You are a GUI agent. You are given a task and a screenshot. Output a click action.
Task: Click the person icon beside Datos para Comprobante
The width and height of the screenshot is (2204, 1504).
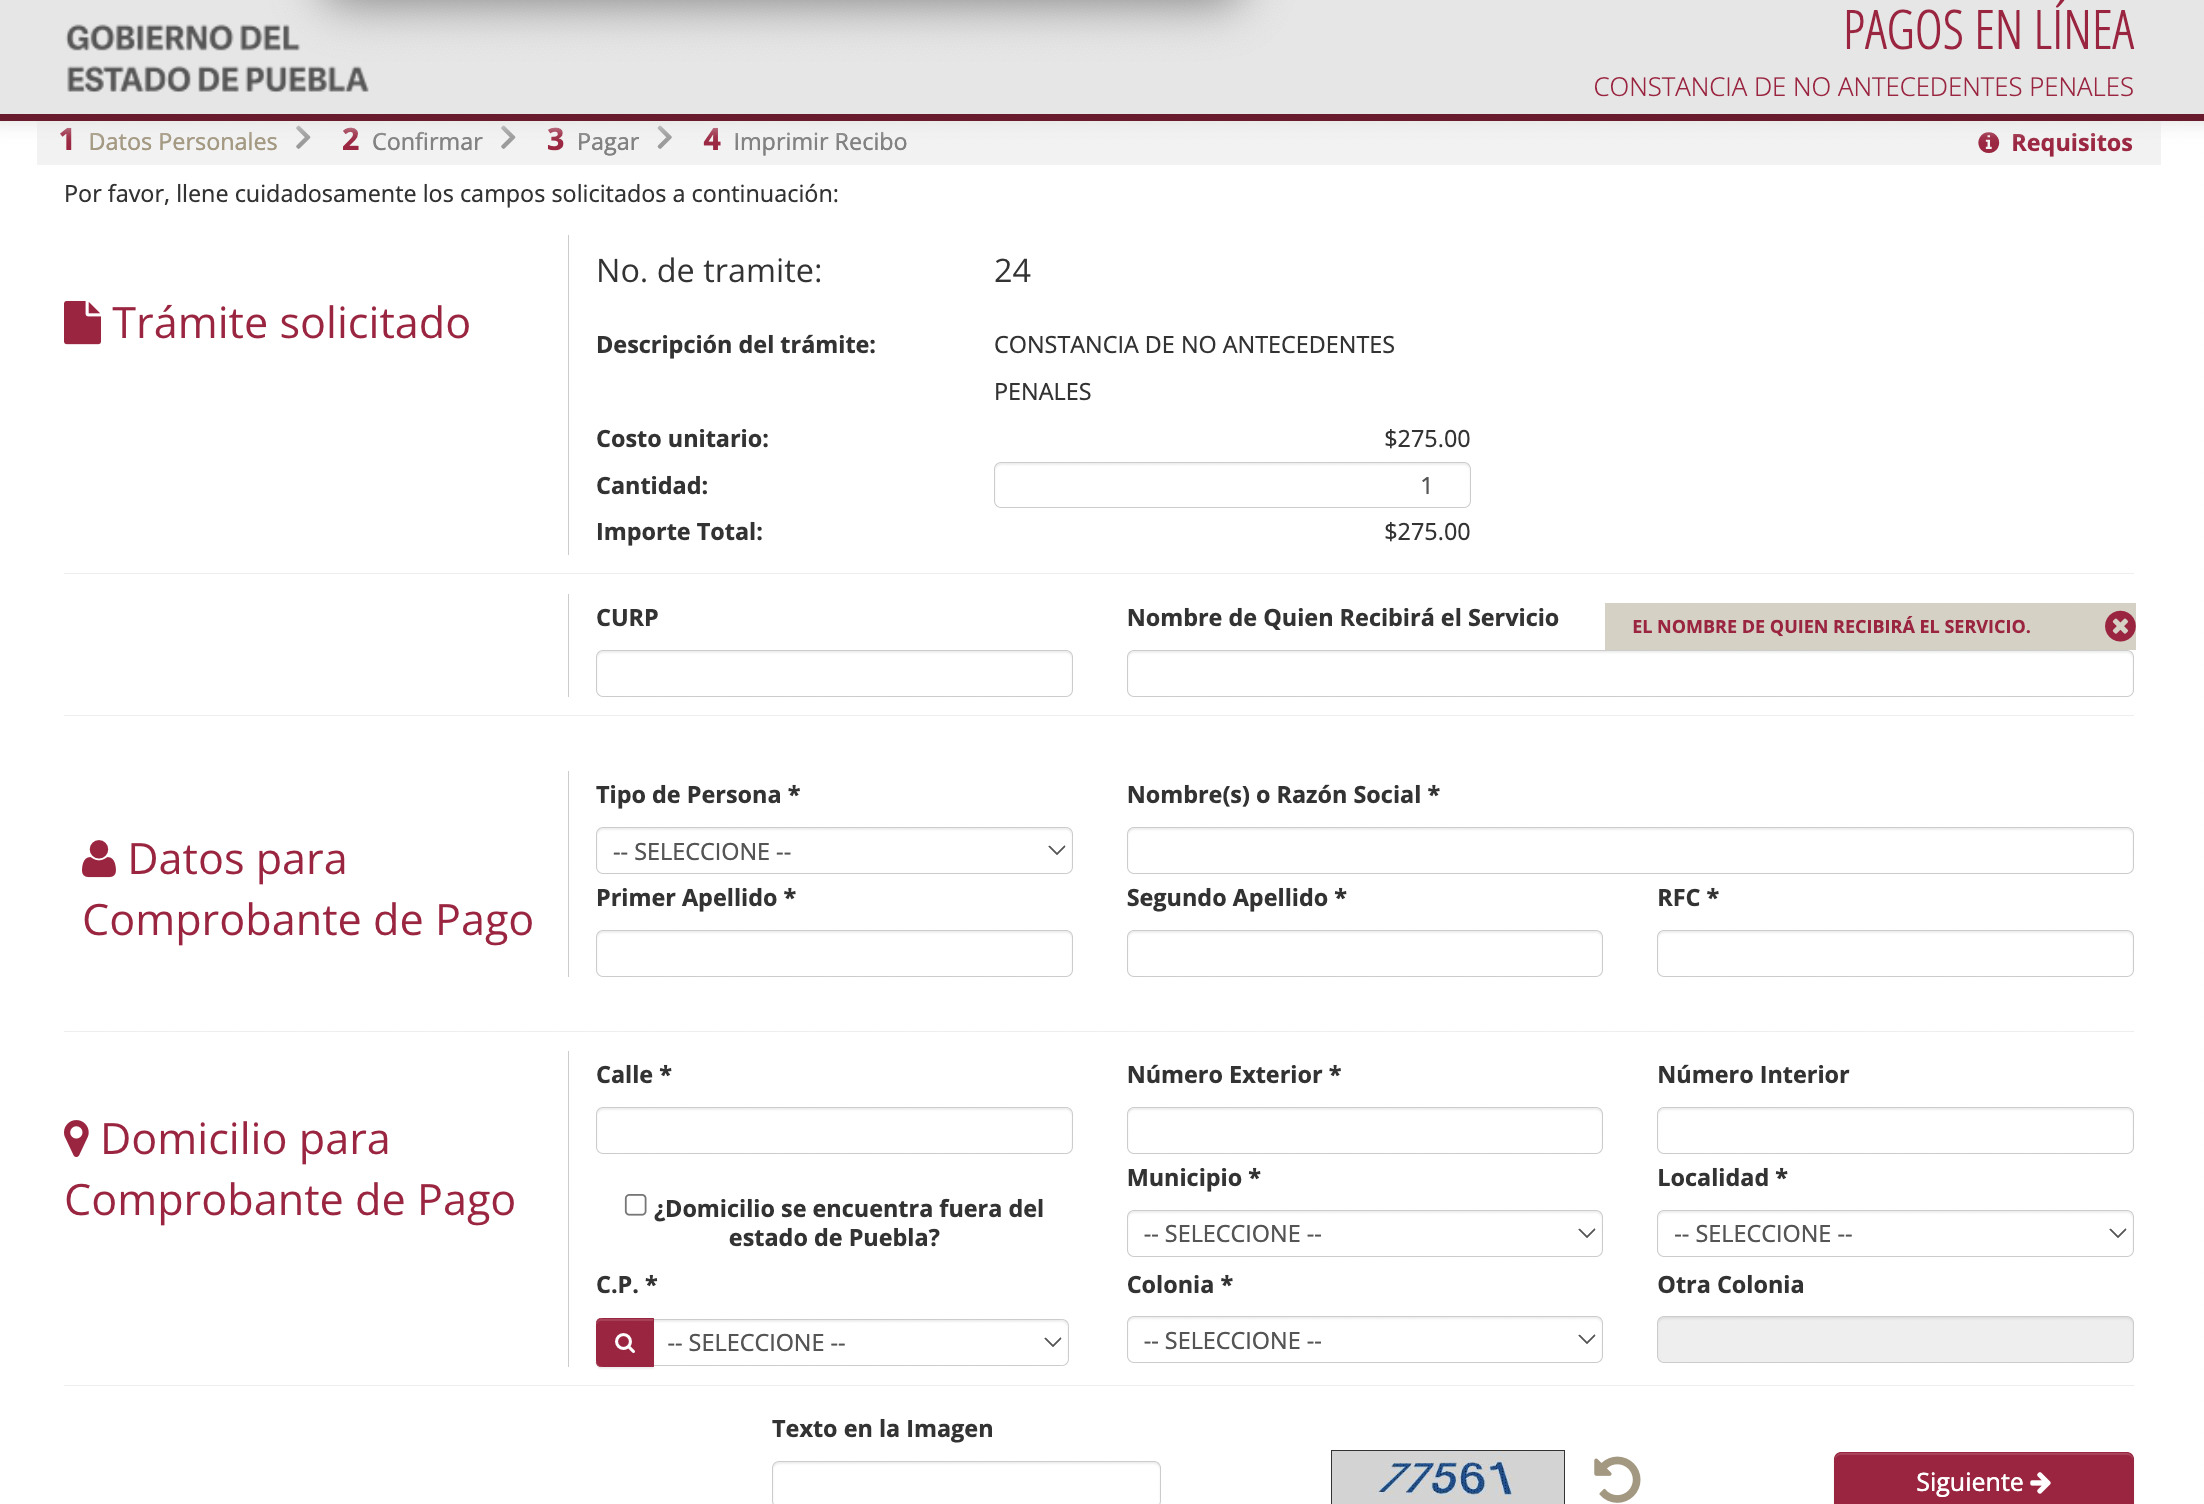point(98,859)
